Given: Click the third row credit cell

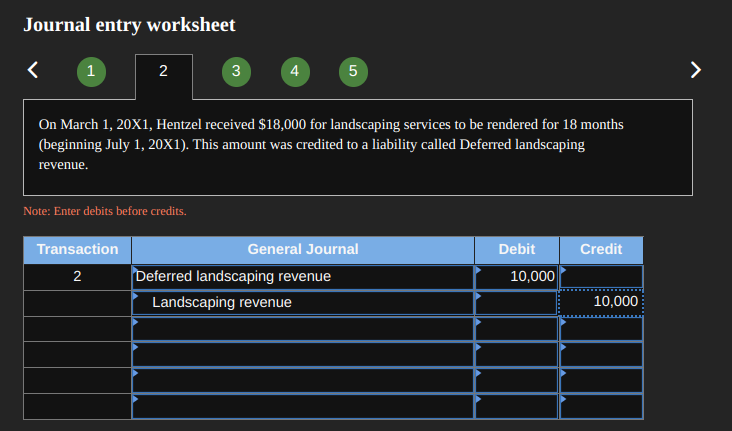Looking at the screenshot, I should [x=601, y=329].
